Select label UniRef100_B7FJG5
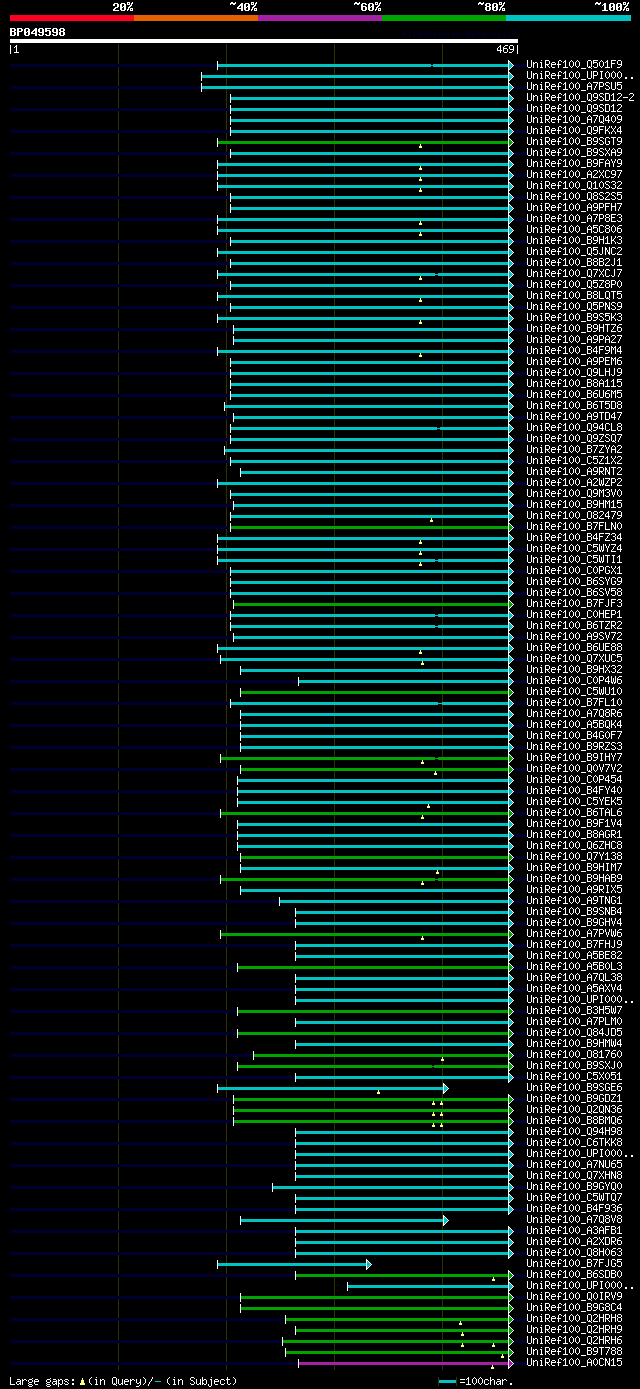Image resolution: width=640 pixels, height=1389 pixels. point(574,1263)
